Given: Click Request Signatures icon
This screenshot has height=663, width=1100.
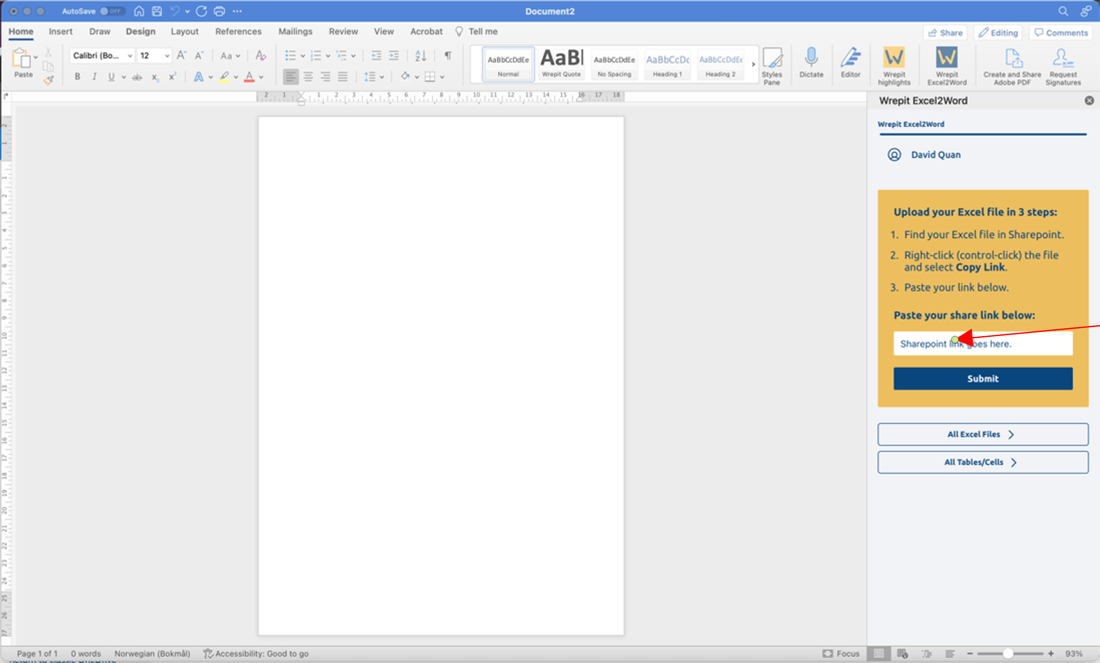Looking at the screenshot, I should pos(1063,66).
